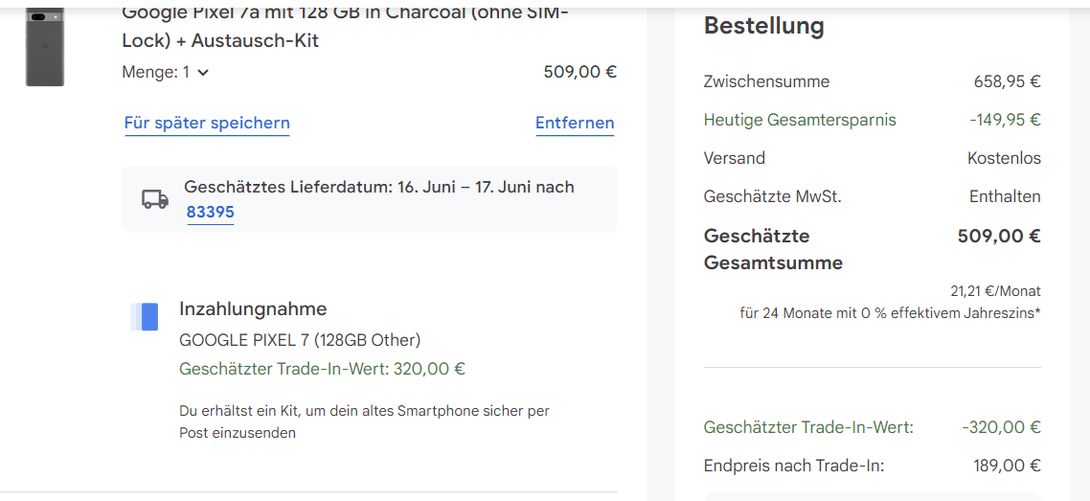Click the -320,00 € trade-in value in summary
The width and height of the screenshot is (1090, 501).
coord(1001,427)
